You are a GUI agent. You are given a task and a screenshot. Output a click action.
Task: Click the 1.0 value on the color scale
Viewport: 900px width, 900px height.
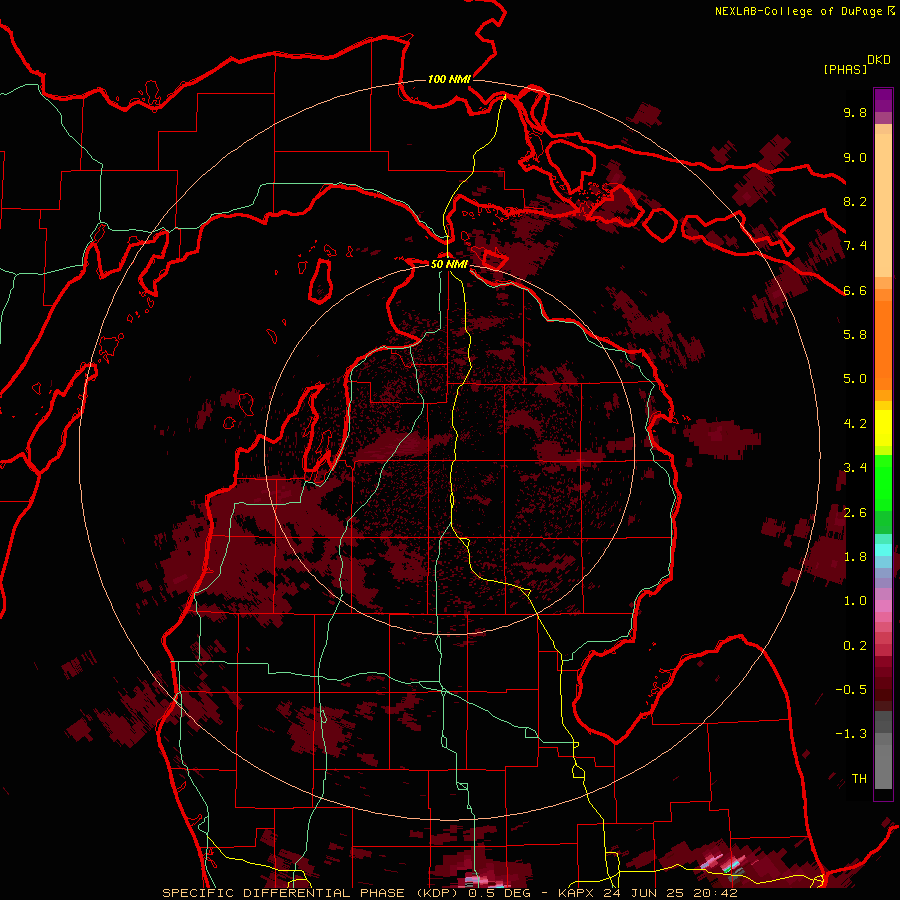tap(855, 601)
